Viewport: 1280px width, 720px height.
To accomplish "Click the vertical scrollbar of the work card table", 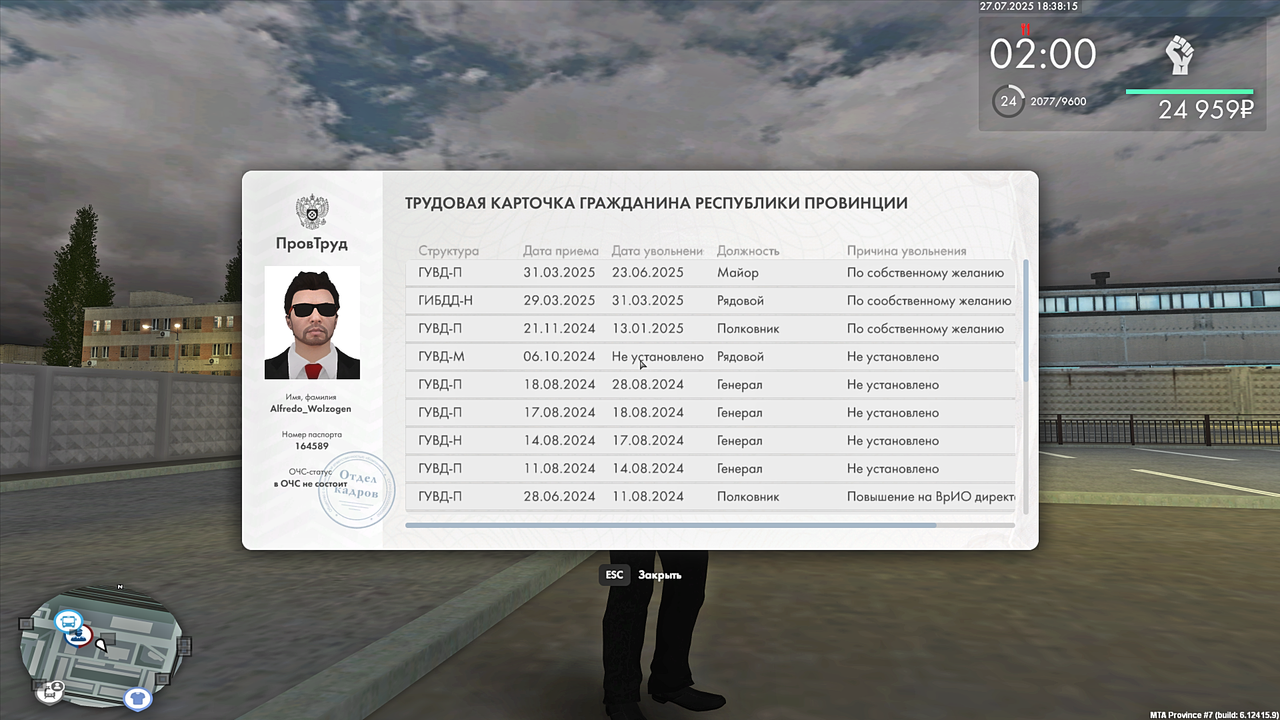I will (1026, 320).
